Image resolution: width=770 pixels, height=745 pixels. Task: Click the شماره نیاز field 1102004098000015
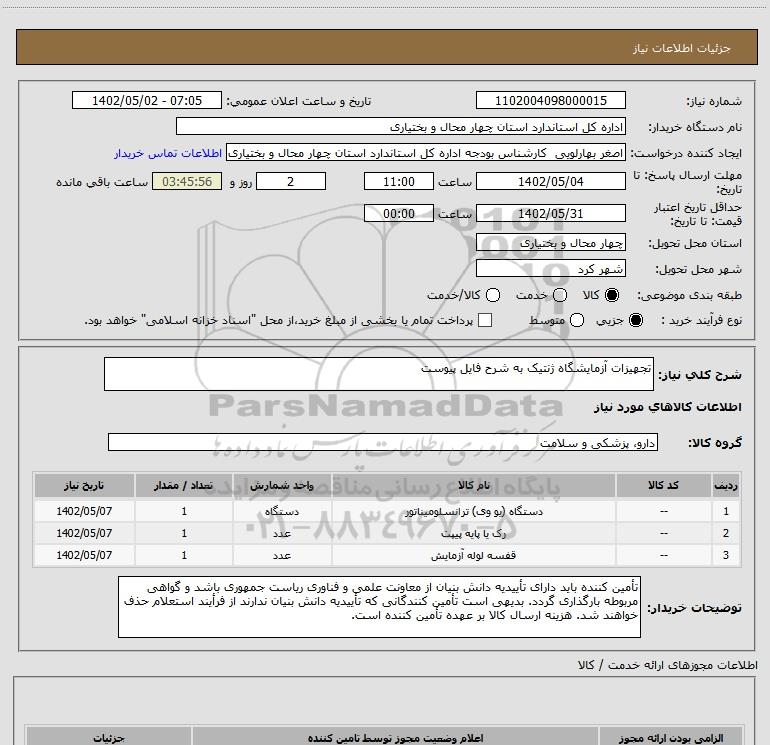tap(550, 100)
